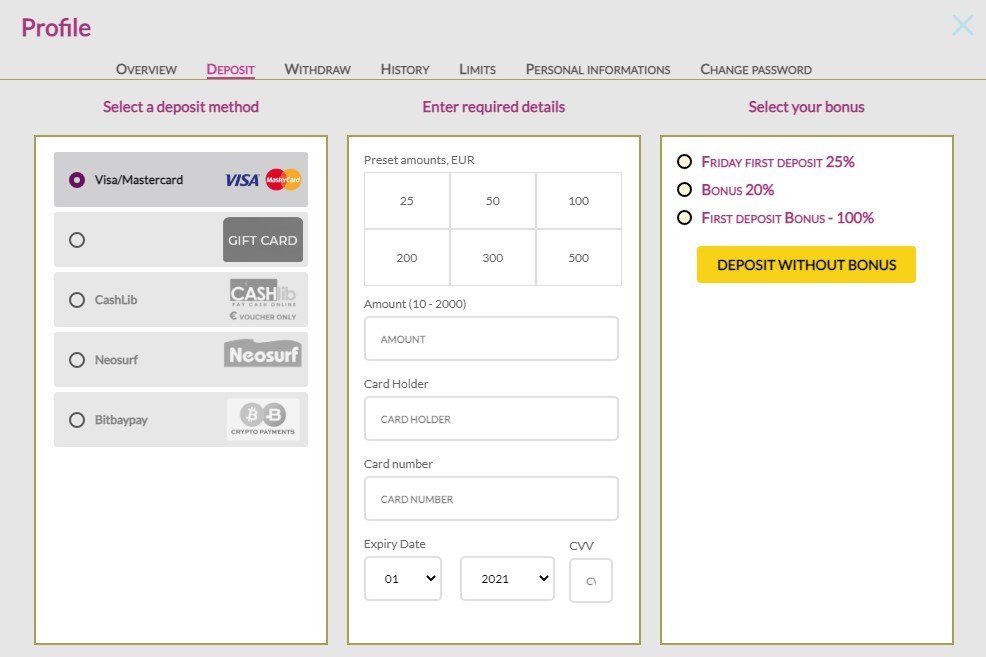The image size is (986, 657).
Task: Open the Expiry Date year dropdown
Action: [507, 578]
